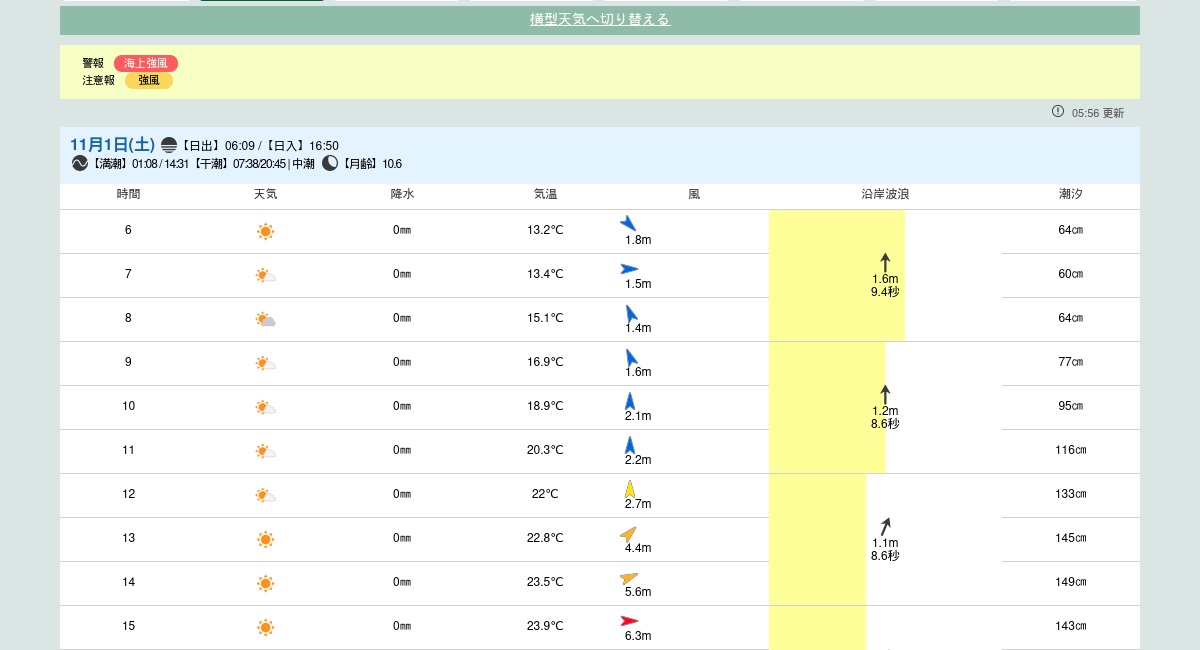Click the tide wave icon beside 満潮
The width and height of the screenshot is (1200, 650).
click(80, 163)
